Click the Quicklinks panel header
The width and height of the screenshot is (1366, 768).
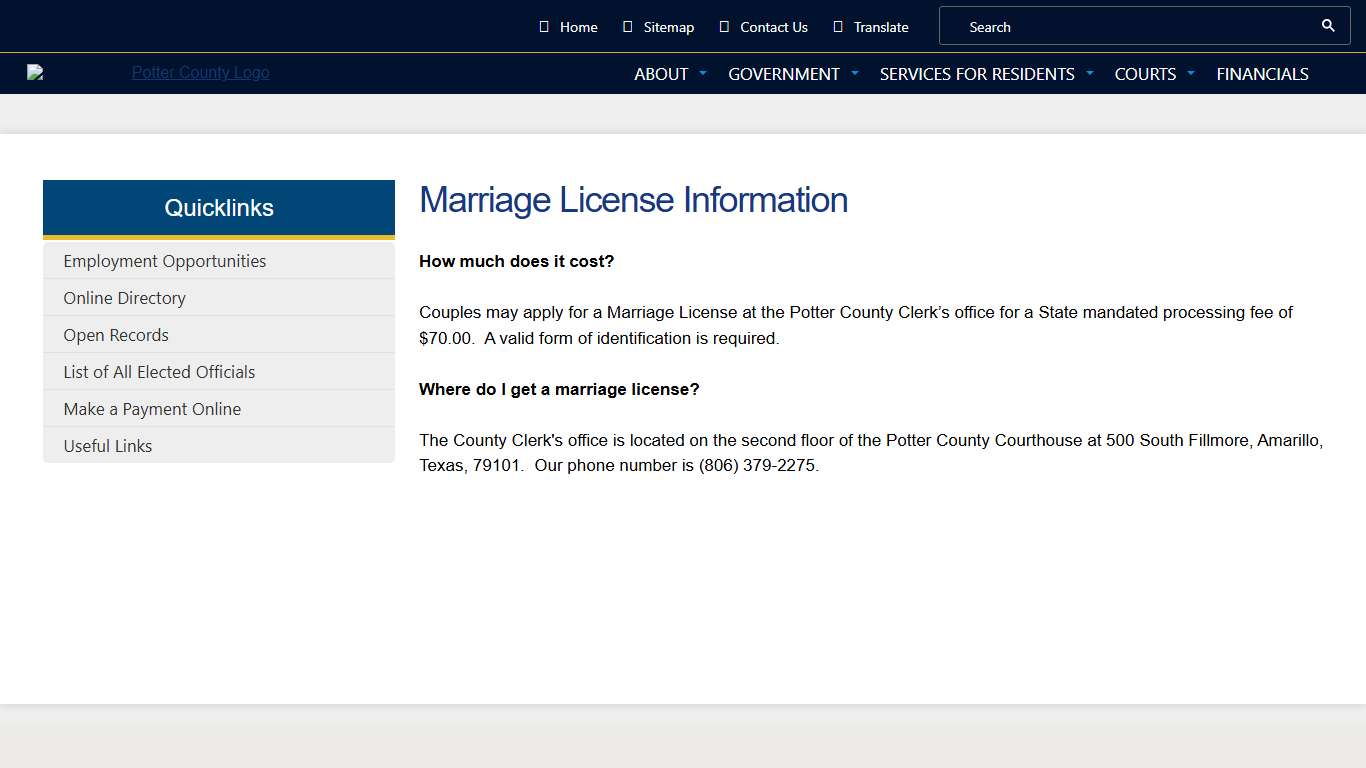point(218,207)
